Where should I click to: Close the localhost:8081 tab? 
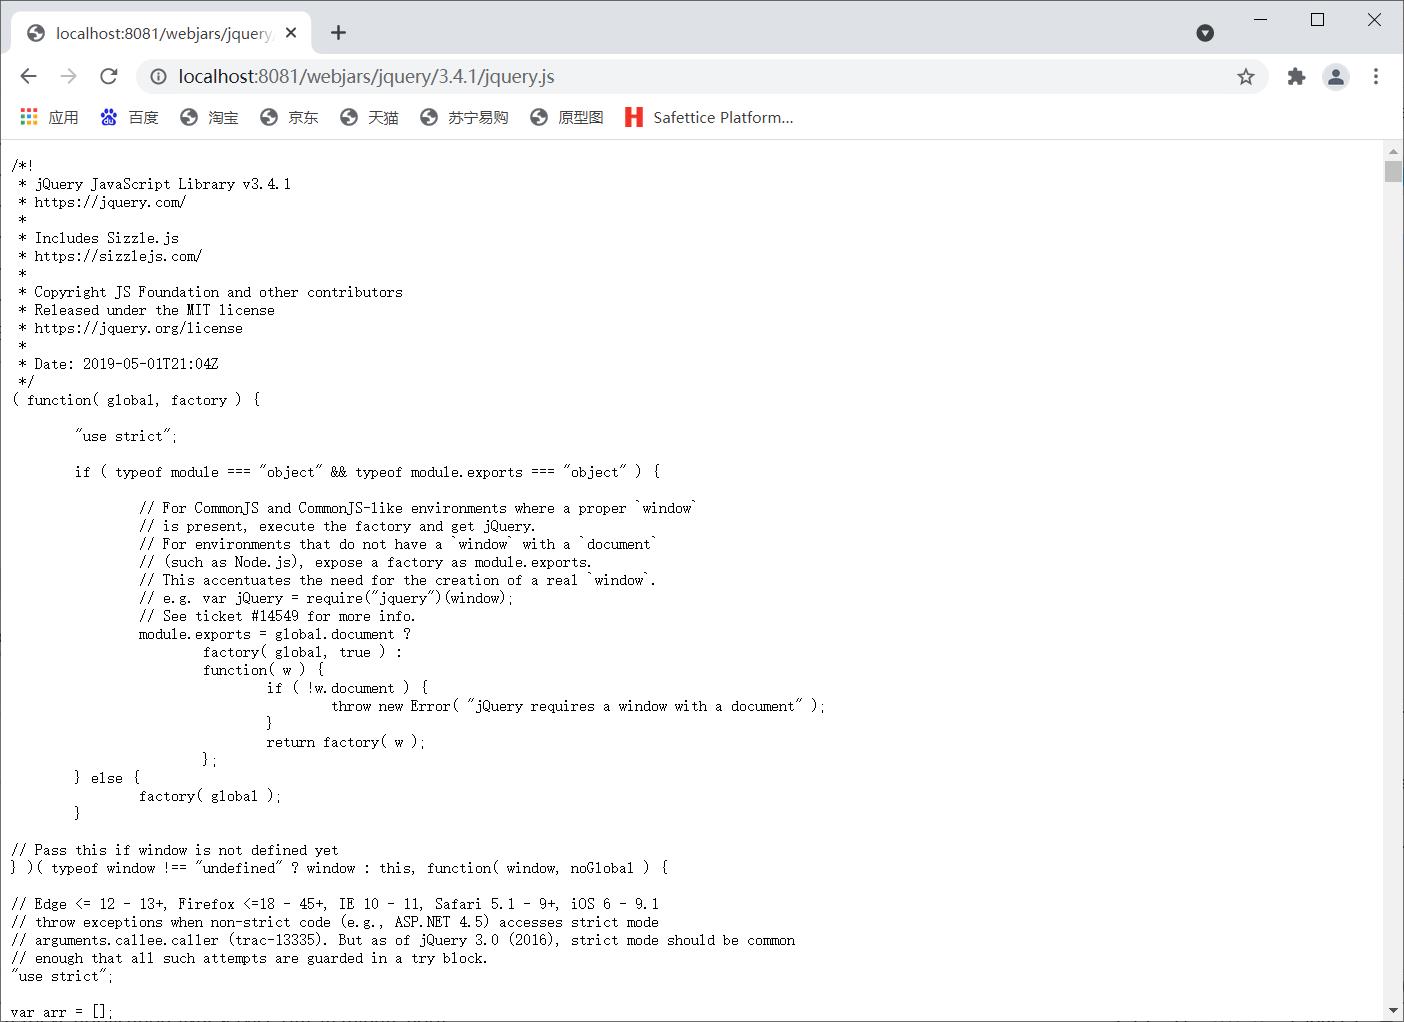291,33
